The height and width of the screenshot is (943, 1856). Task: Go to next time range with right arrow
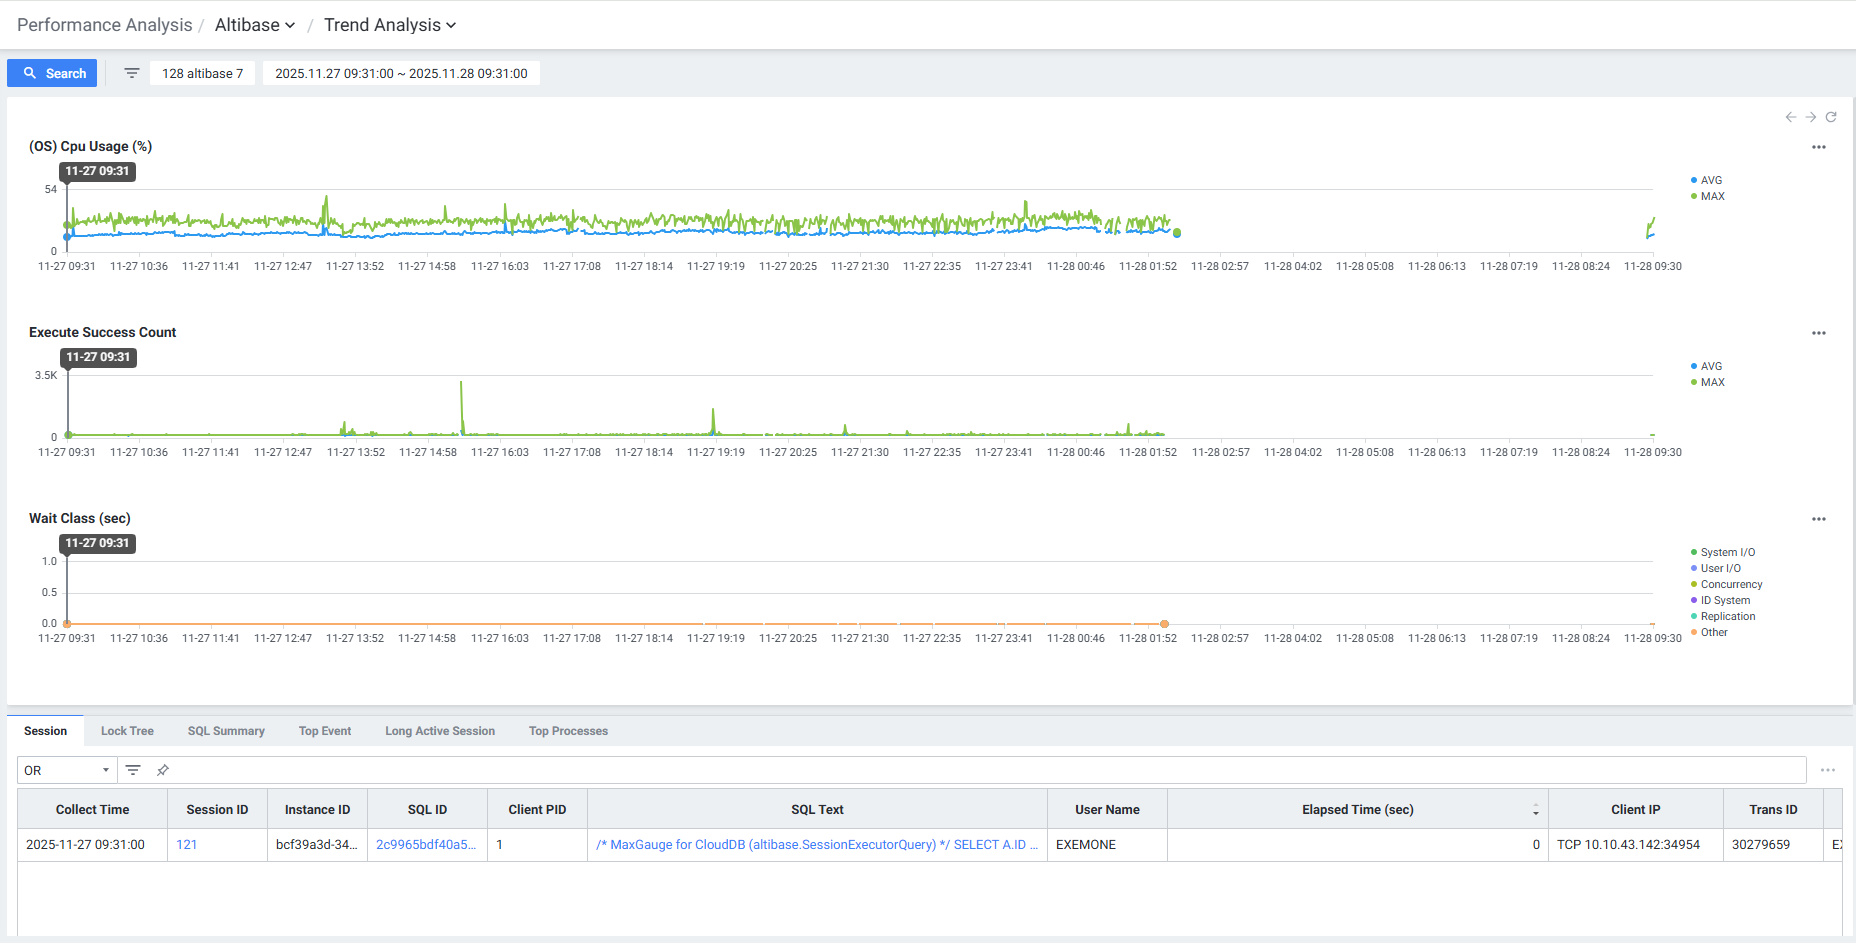(1811, 117)
